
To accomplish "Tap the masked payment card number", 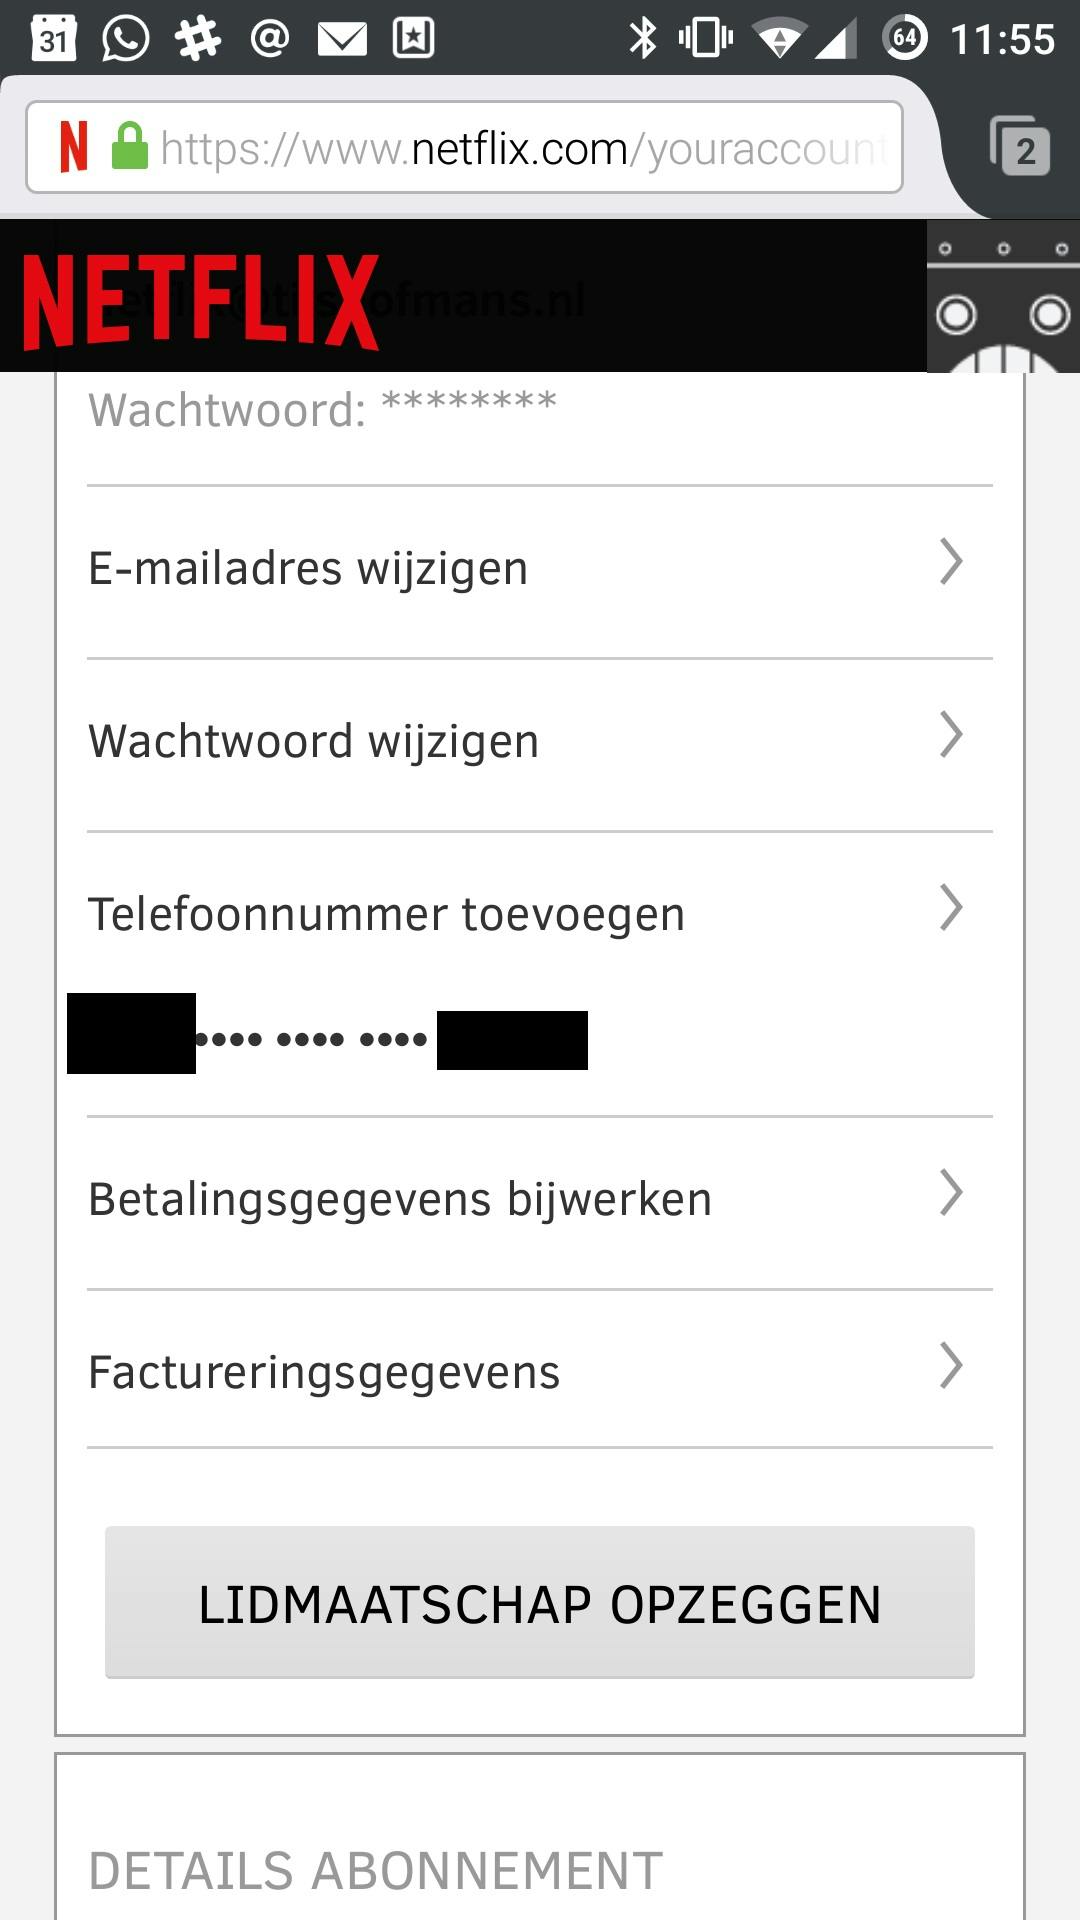I will click(312, 1039).
